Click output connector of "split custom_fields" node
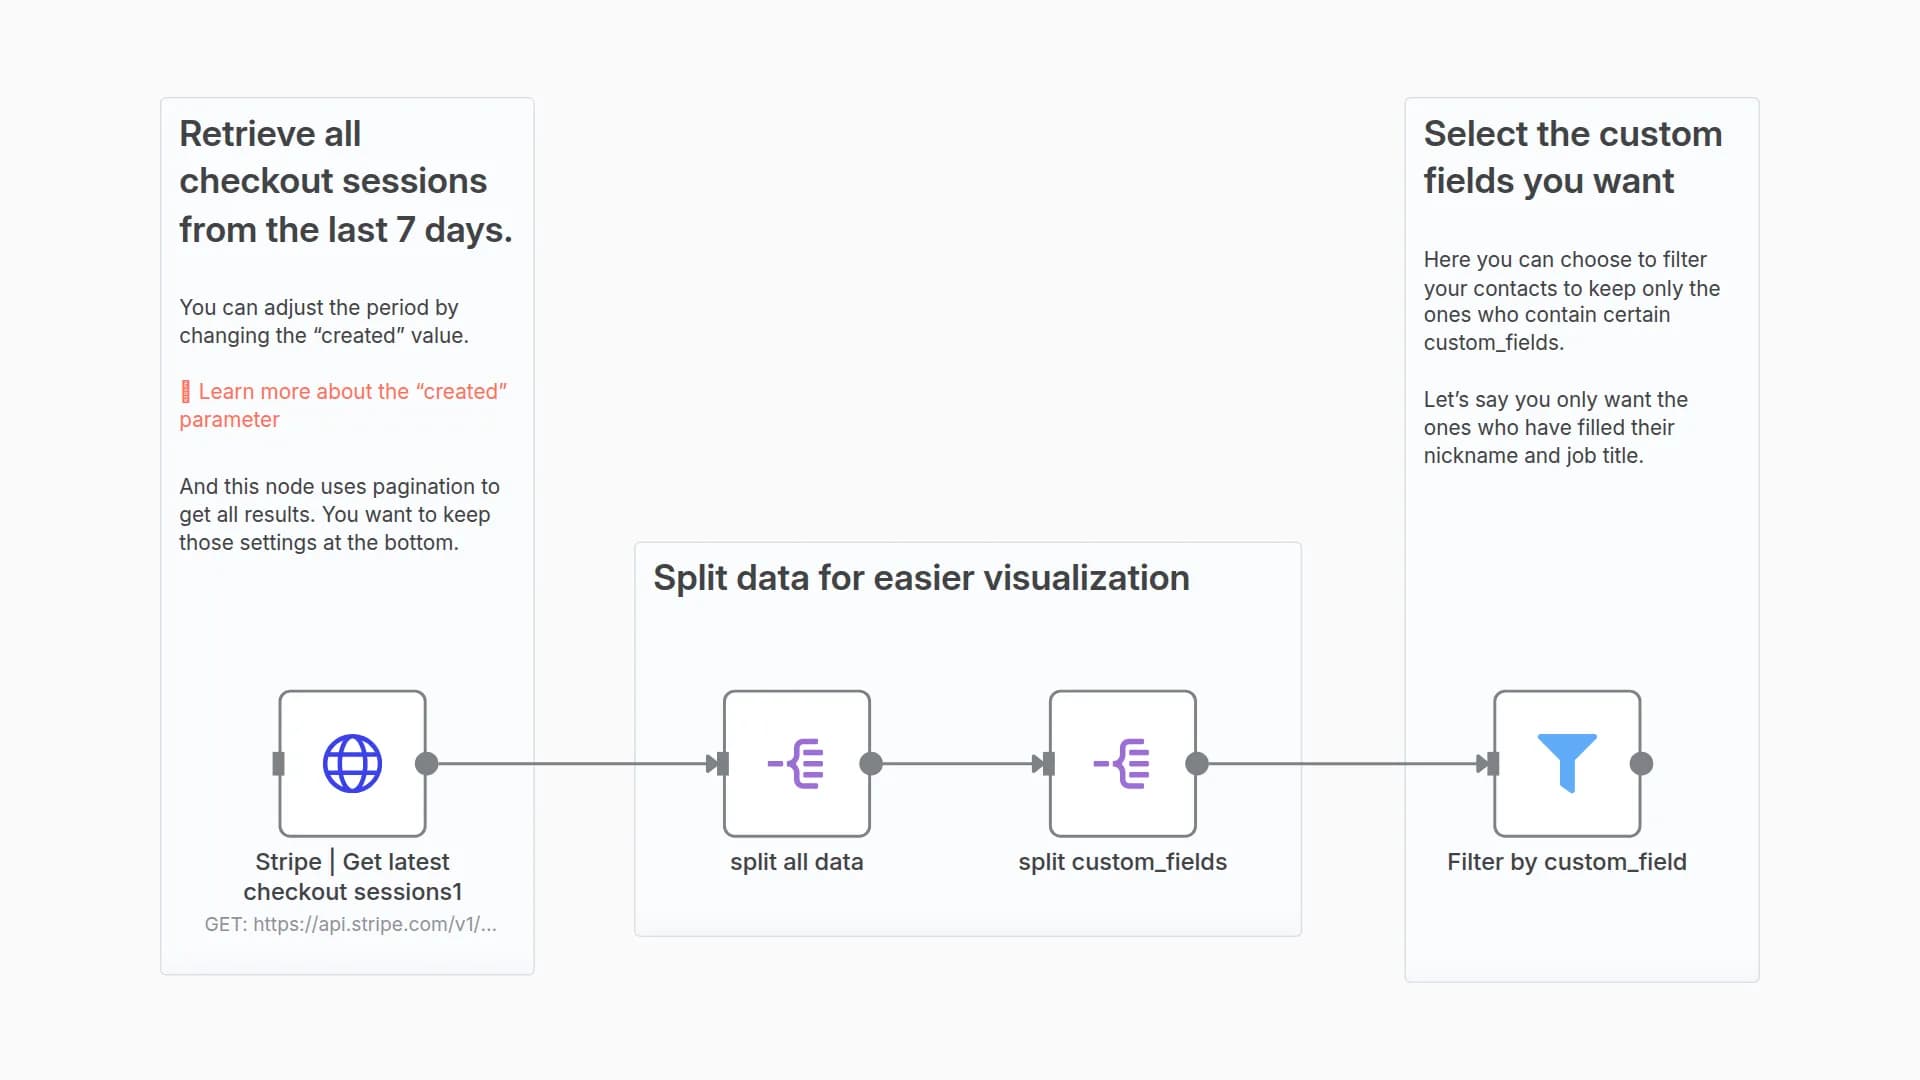The image size is (1920, 1080). [1197, 764]
